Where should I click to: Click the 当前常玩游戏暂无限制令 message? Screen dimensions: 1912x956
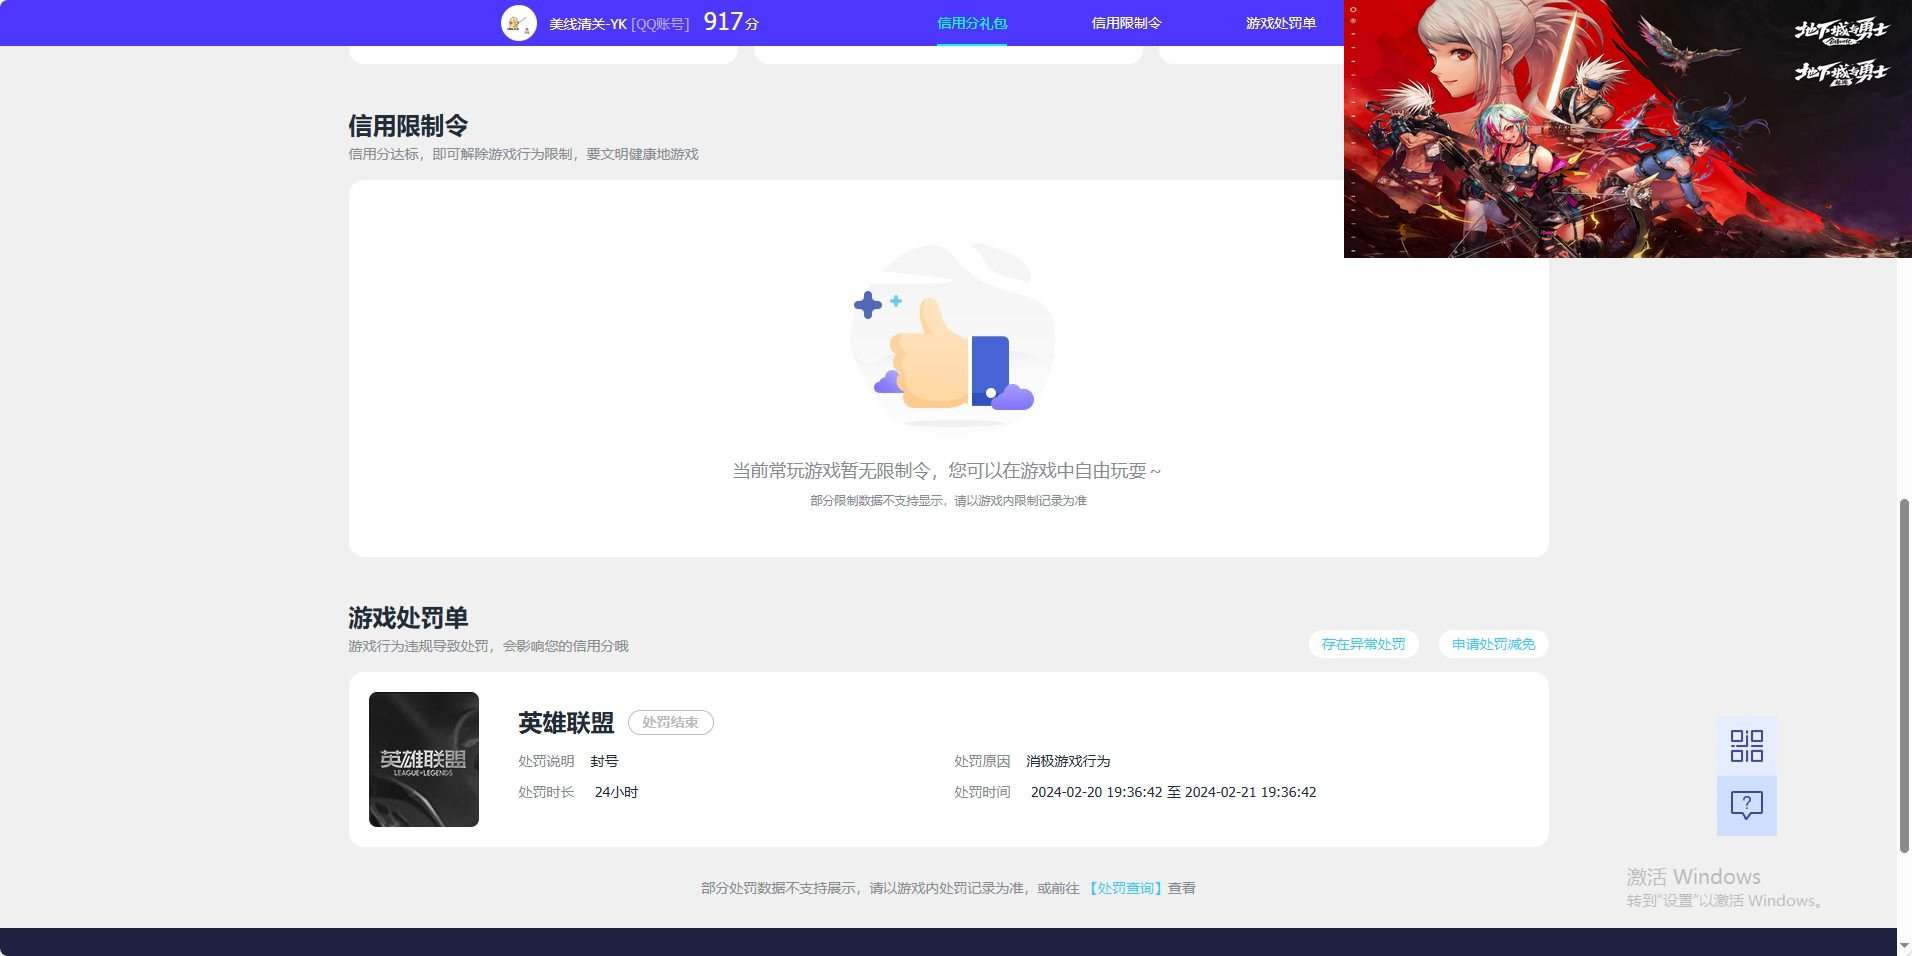948,470
